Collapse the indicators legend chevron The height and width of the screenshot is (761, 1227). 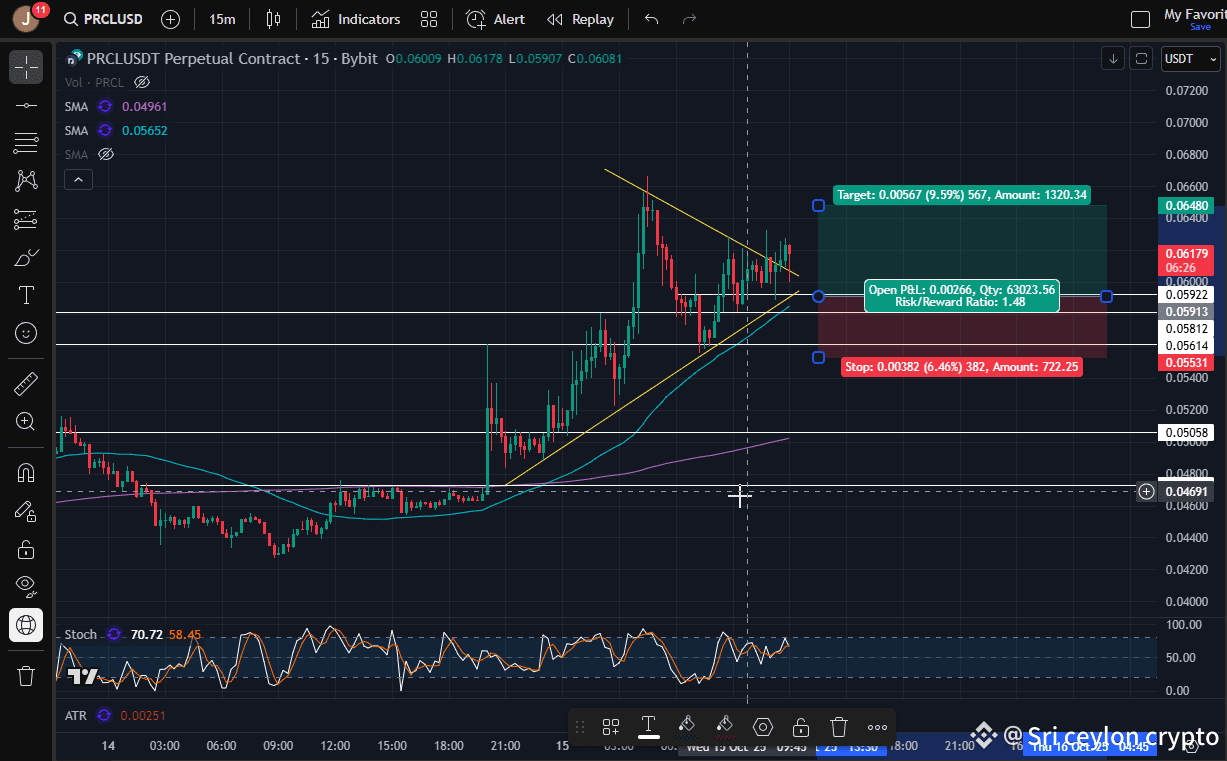(x=78, y=179)
